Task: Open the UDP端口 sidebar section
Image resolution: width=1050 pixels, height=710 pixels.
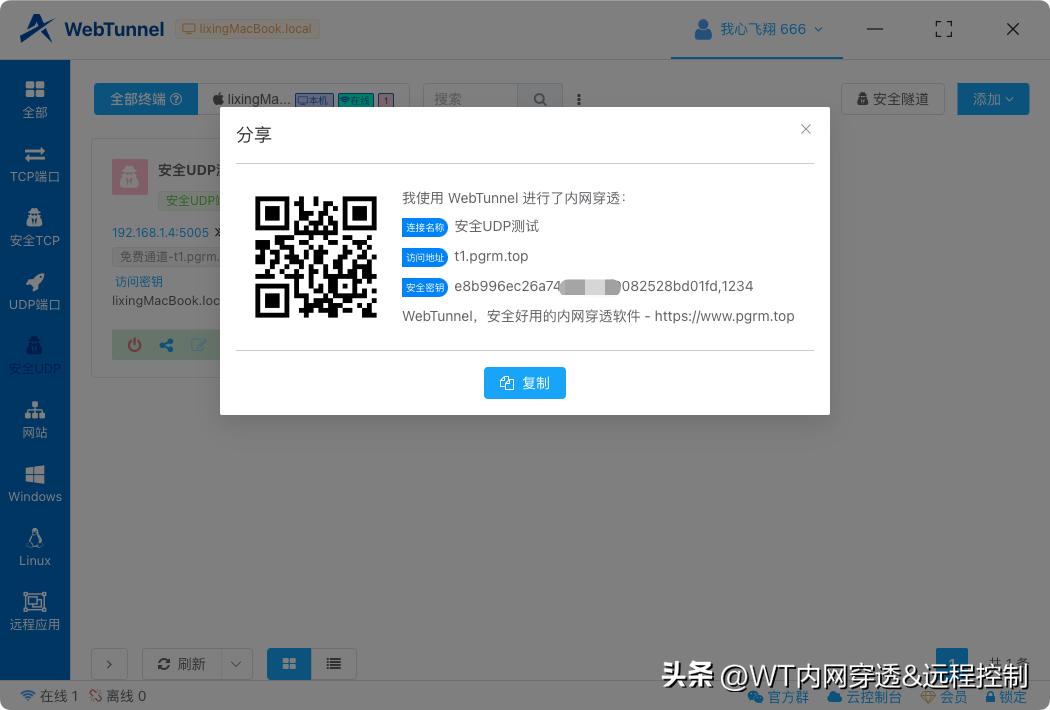Action: [x=35, y=292]
